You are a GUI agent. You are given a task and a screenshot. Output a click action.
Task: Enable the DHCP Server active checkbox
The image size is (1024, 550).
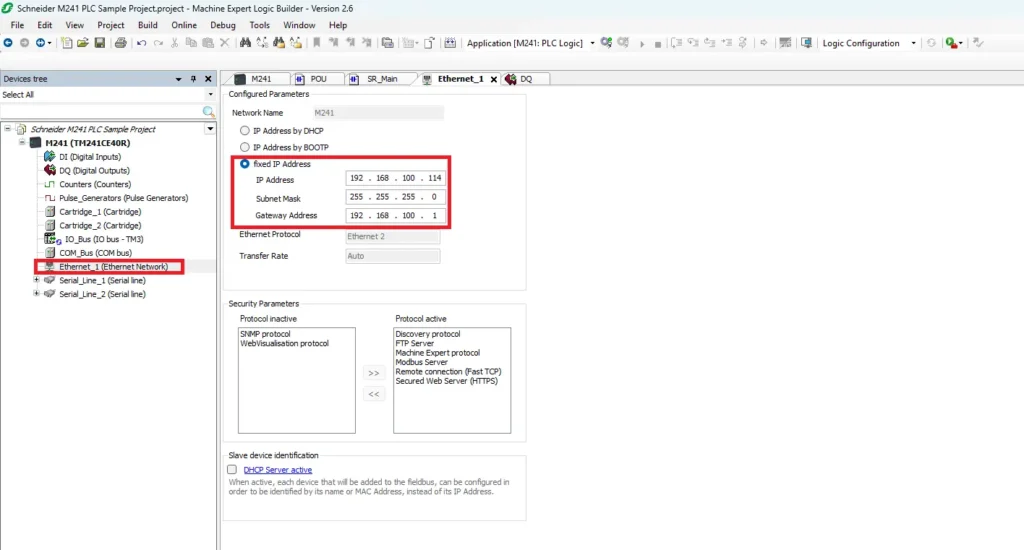point(232,470)
